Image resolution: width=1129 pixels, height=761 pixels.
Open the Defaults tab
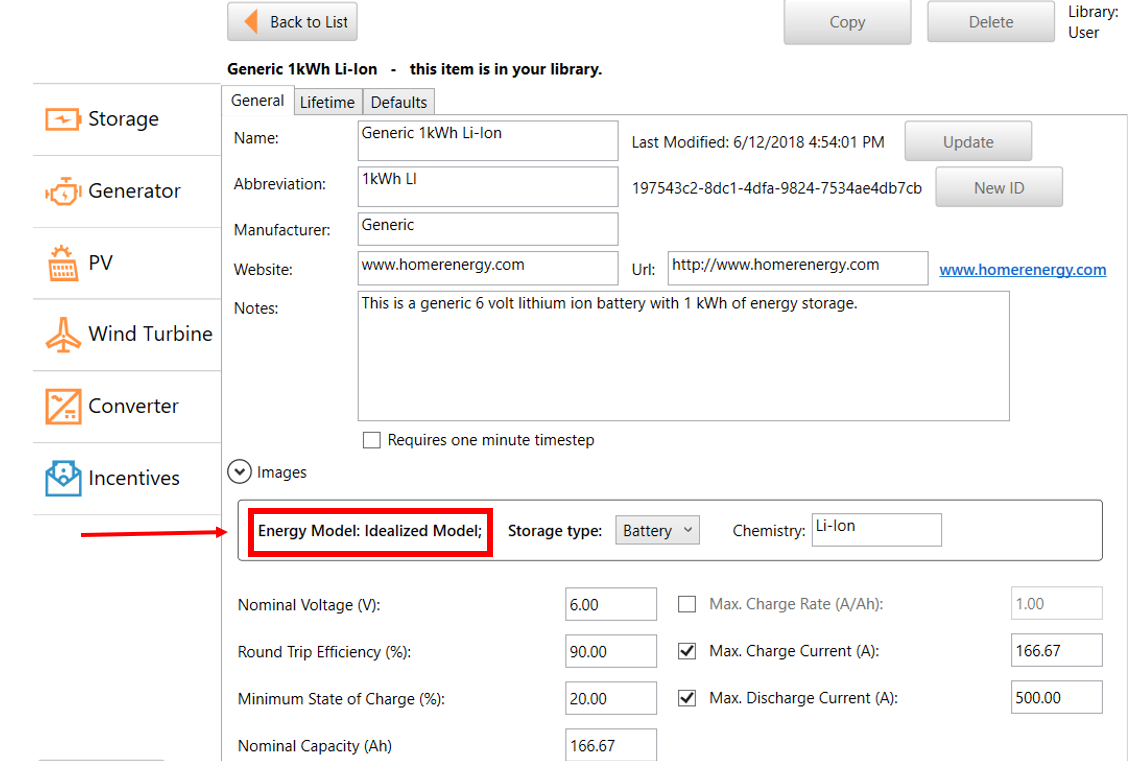point(398,102)
